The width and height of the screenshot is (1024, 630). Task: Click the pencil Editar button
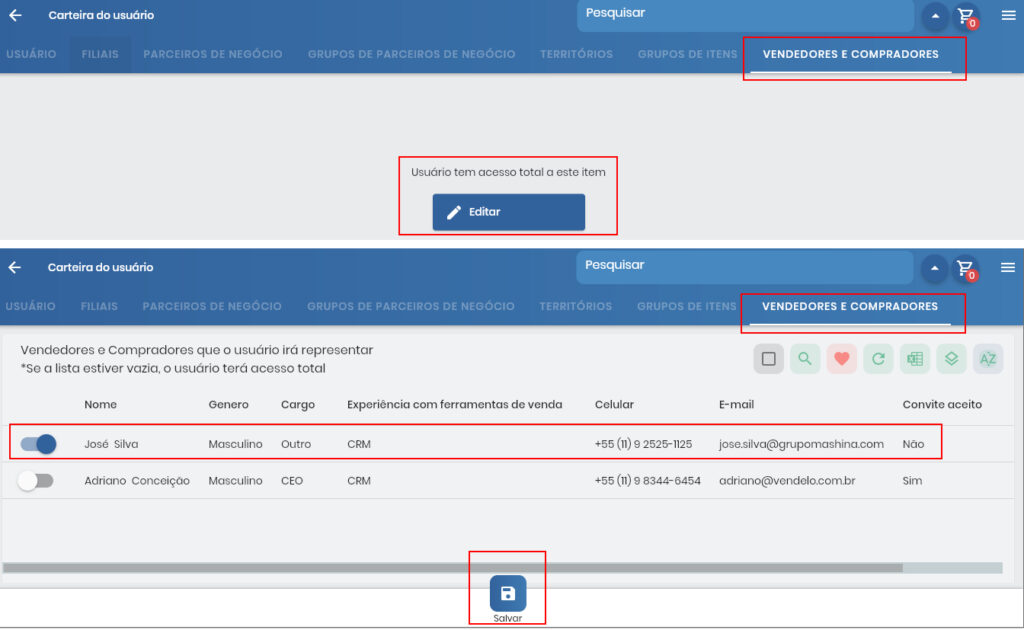(x=508, y=212)
